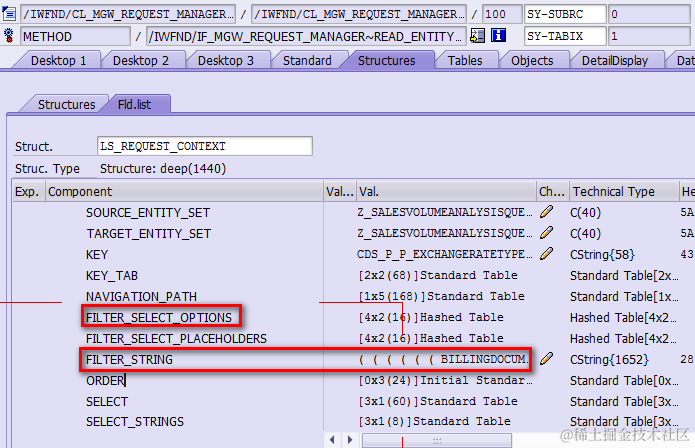Click the READ_ENTITY method name field
The height and width of the screenshot is (448, 695).
click(x=306, y=36)
